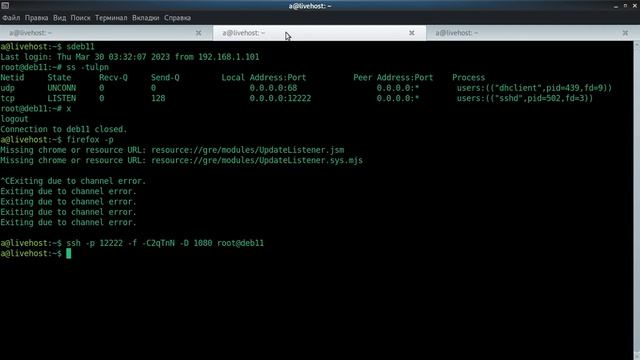Viewport: 640px width, 360px height.
Task: Click the 'dhclient' process entry text
Action: point(534,88)
